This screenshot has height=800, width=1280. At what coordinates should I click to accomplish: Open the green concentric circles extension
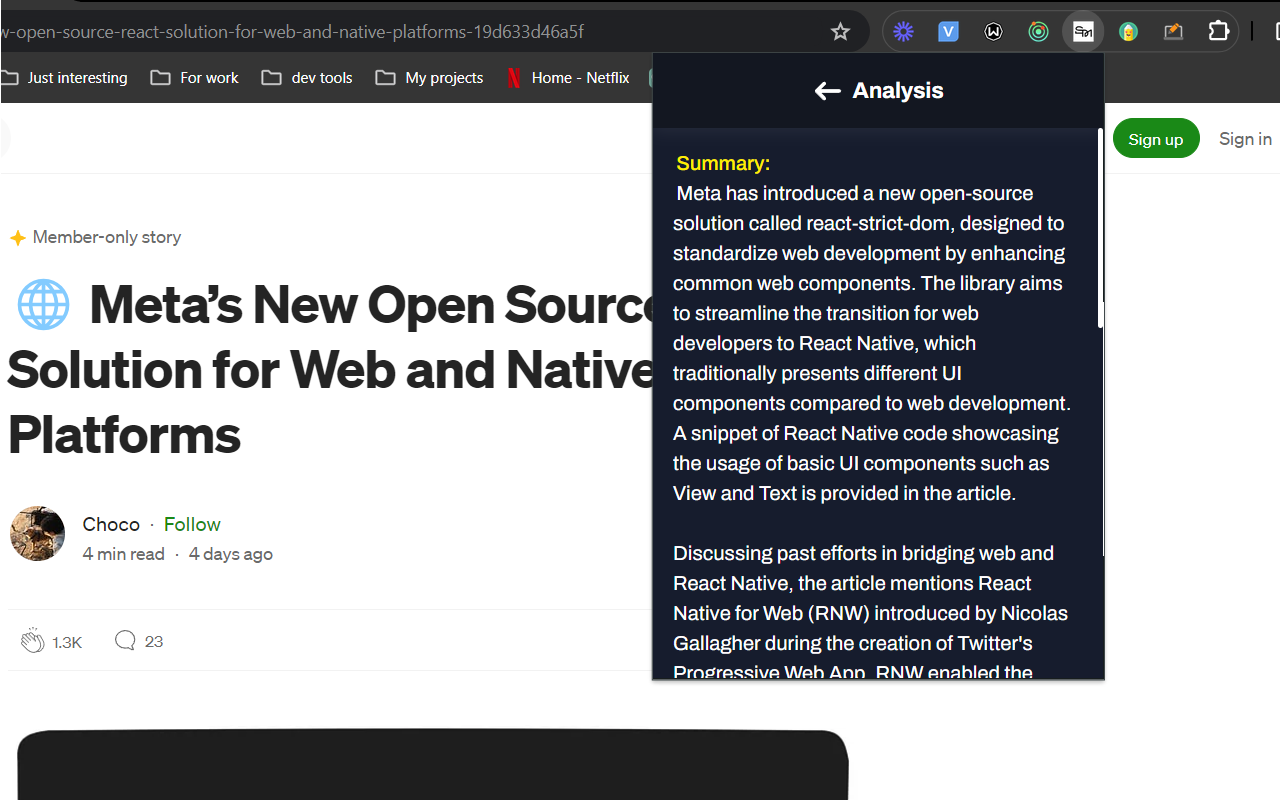point(1038,32)
